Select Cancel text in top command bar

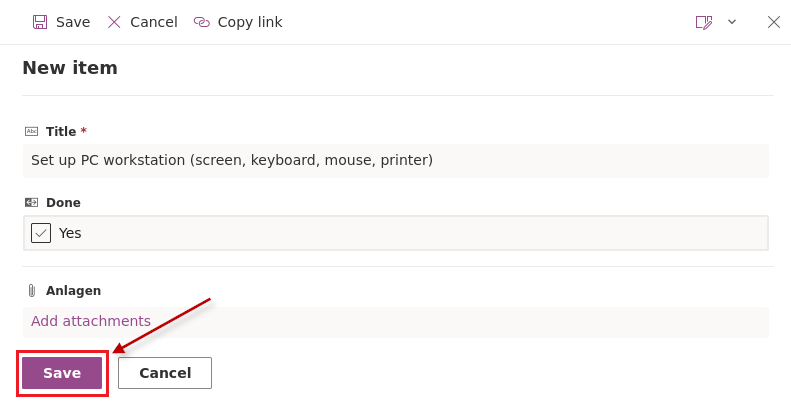tap(154, 22)
